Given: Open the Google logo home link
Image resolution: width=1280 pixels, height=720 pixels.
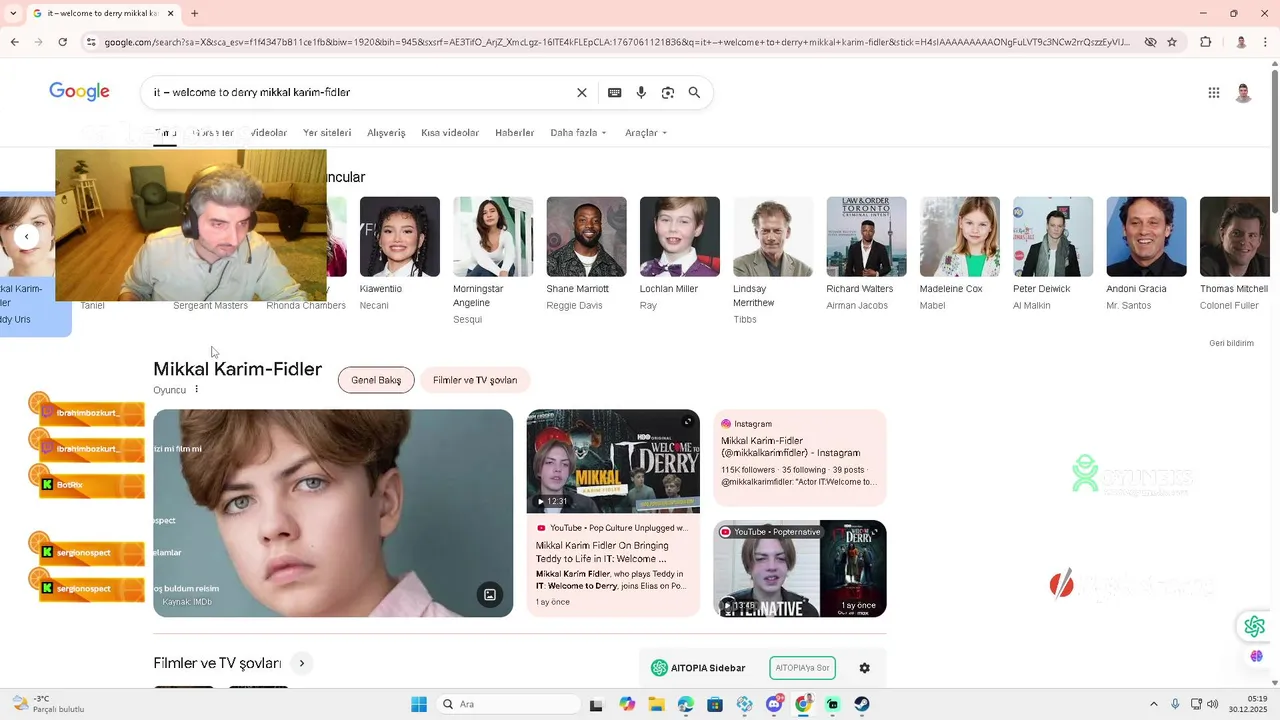Looking at the screenshot, I should coord(79,92).
